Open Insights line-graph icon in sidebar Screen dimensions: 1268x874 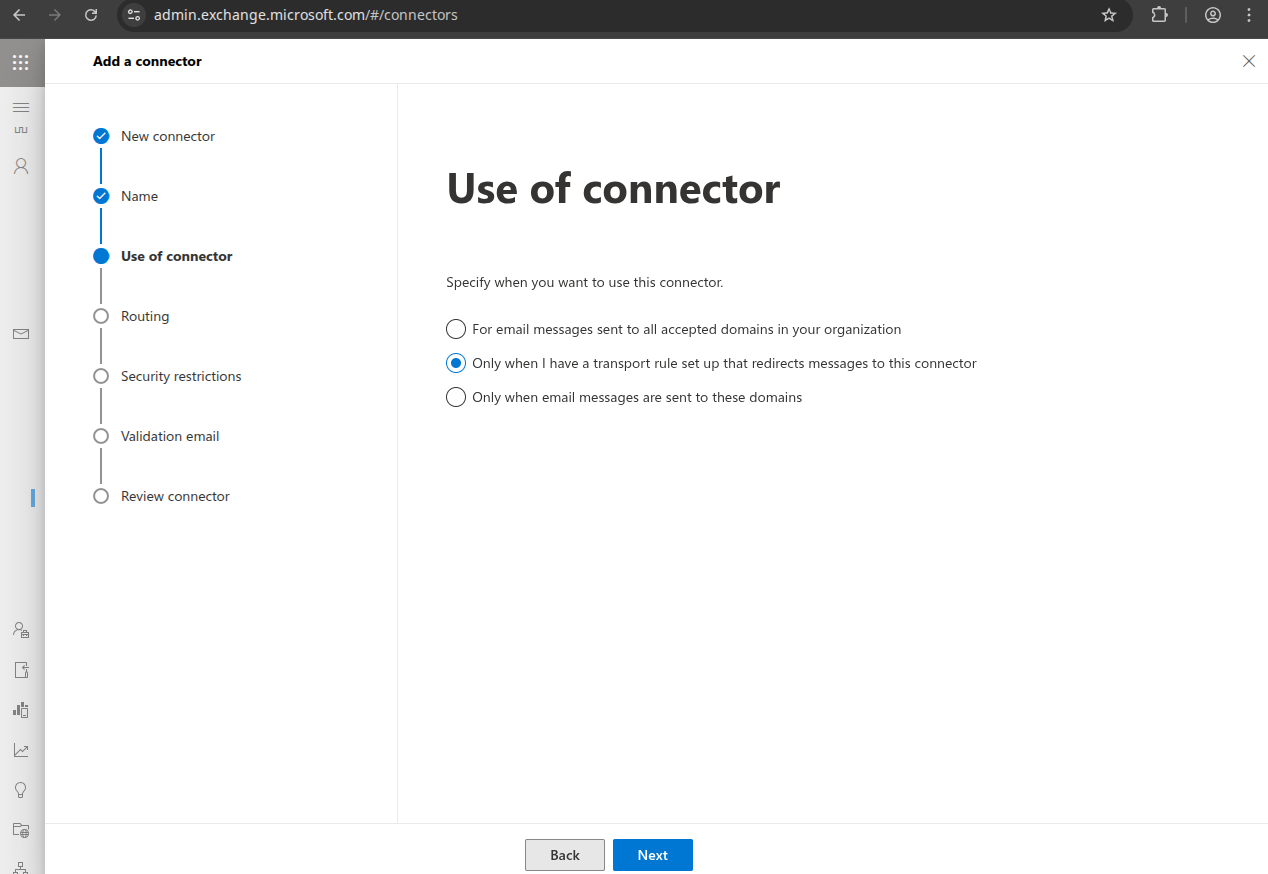coord(21,750)
